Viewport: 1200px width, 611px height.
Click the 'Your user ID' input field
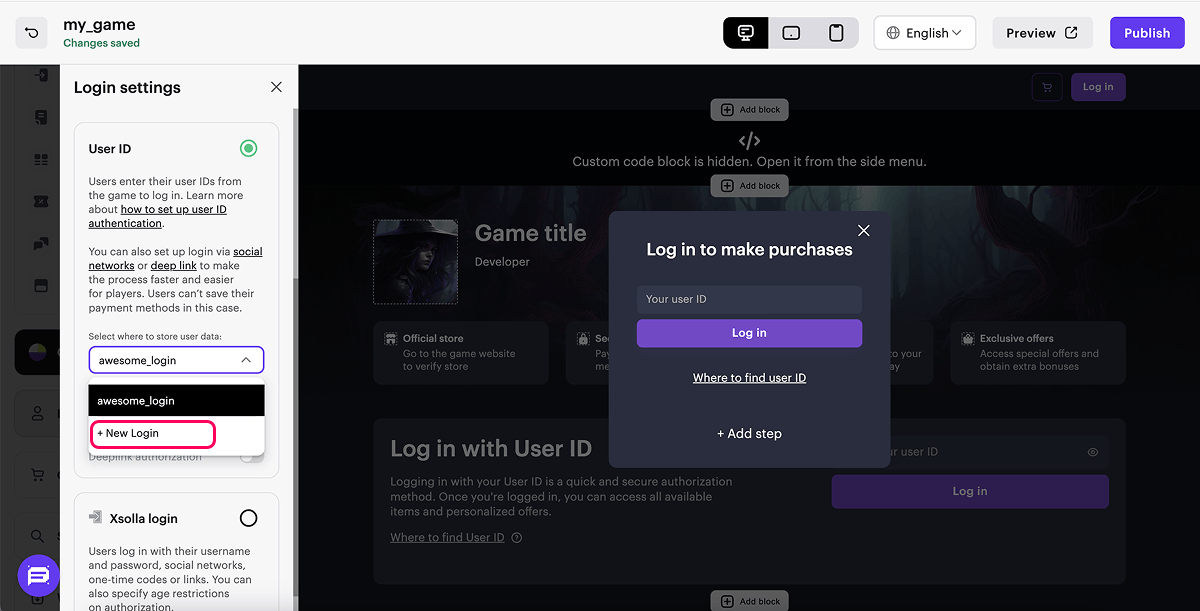749,299
